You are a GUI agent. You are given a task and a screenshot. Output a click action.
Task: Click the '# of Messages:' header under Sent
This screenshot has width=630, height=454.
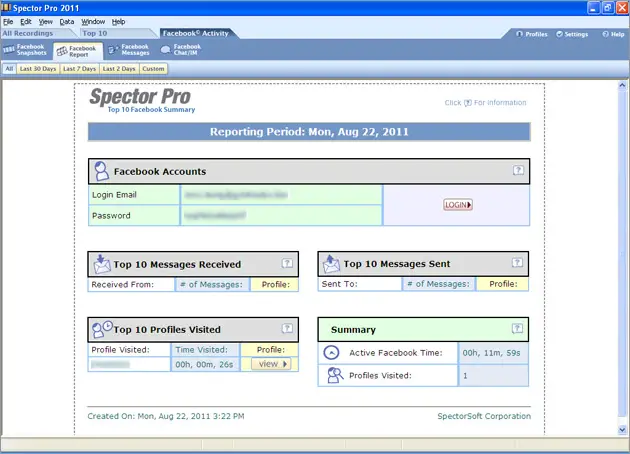tap(438, 284)
